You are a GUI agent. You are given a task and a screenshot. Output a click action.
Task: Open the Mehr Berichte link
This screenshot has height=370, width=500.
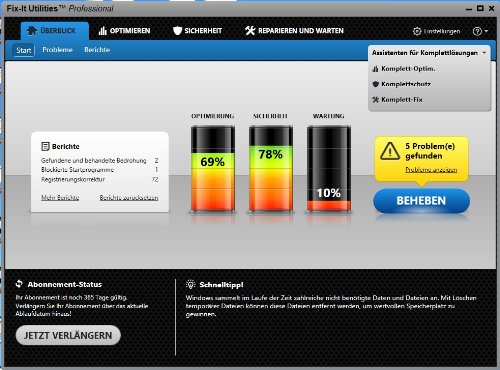(60, 198)
